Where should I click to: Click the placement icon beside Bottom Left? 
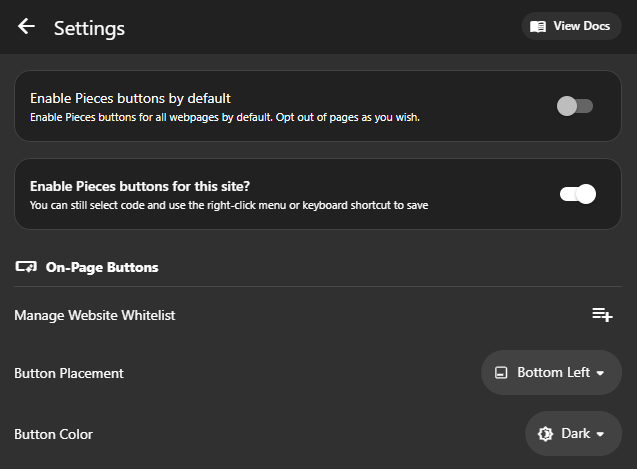501,373
